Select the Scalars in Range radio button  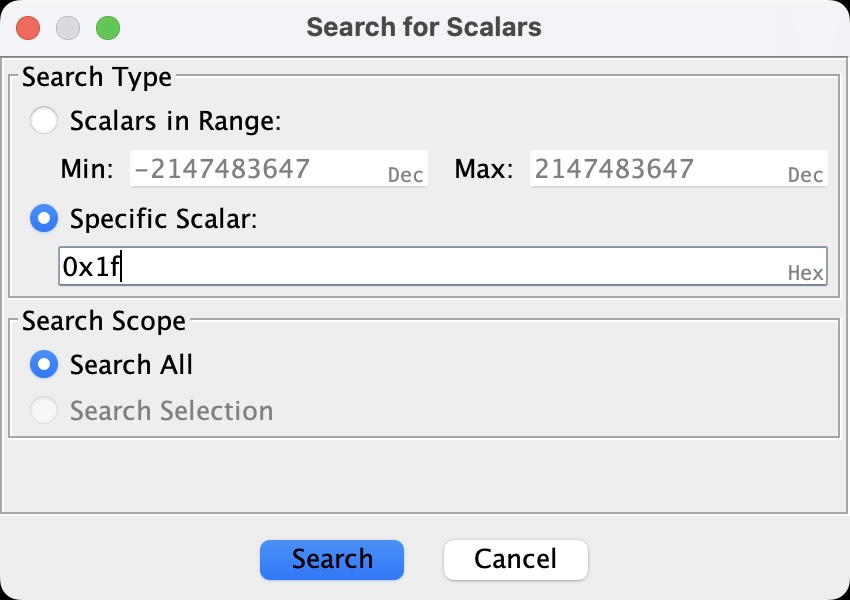(44, 120)
